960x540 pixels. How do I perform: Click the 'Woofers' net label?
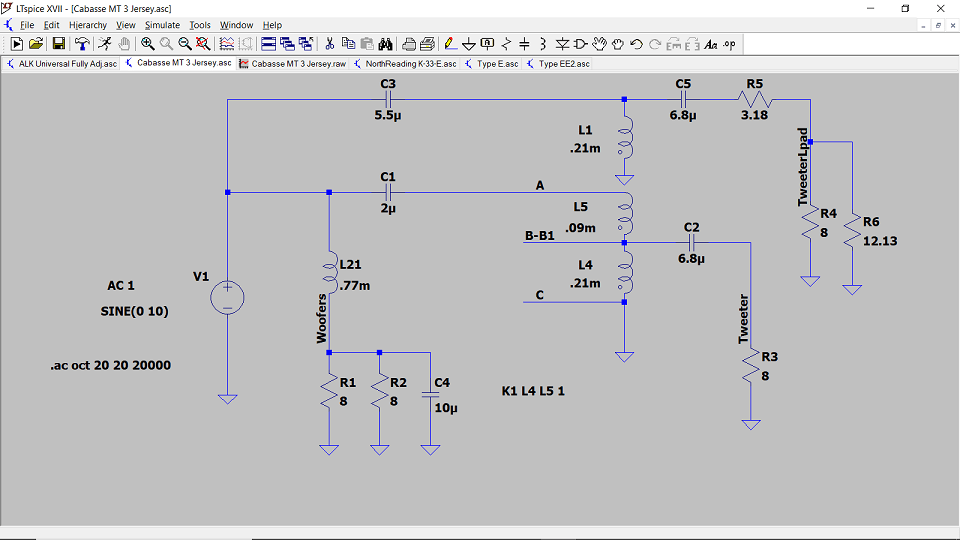pos(321,318)
